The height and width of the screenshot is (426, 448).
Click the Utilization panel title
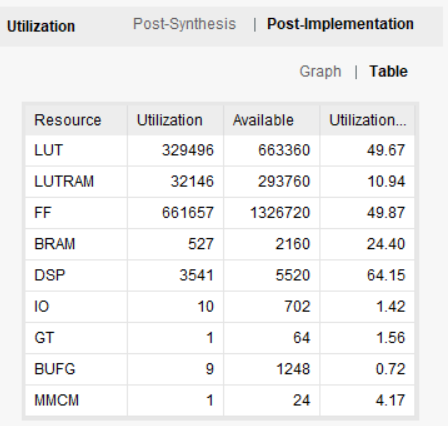pyautogui.click(x=41, y=26)
